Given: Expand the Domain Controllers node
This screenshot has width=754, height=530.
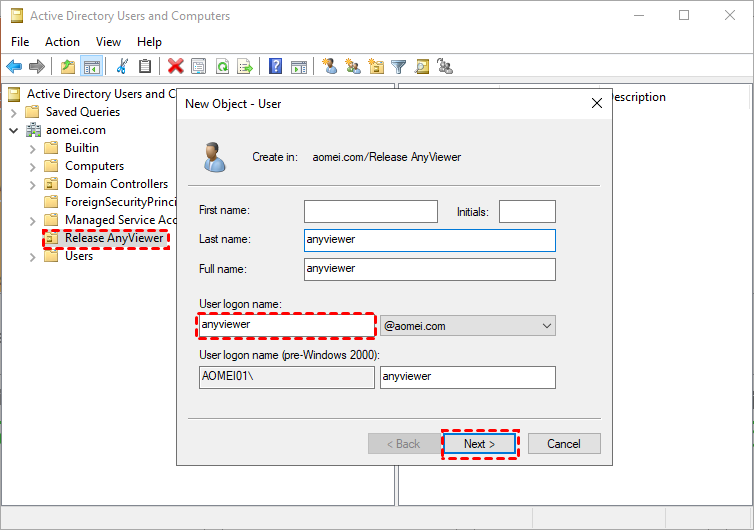Looking at the screenshot, I should 33,184.
